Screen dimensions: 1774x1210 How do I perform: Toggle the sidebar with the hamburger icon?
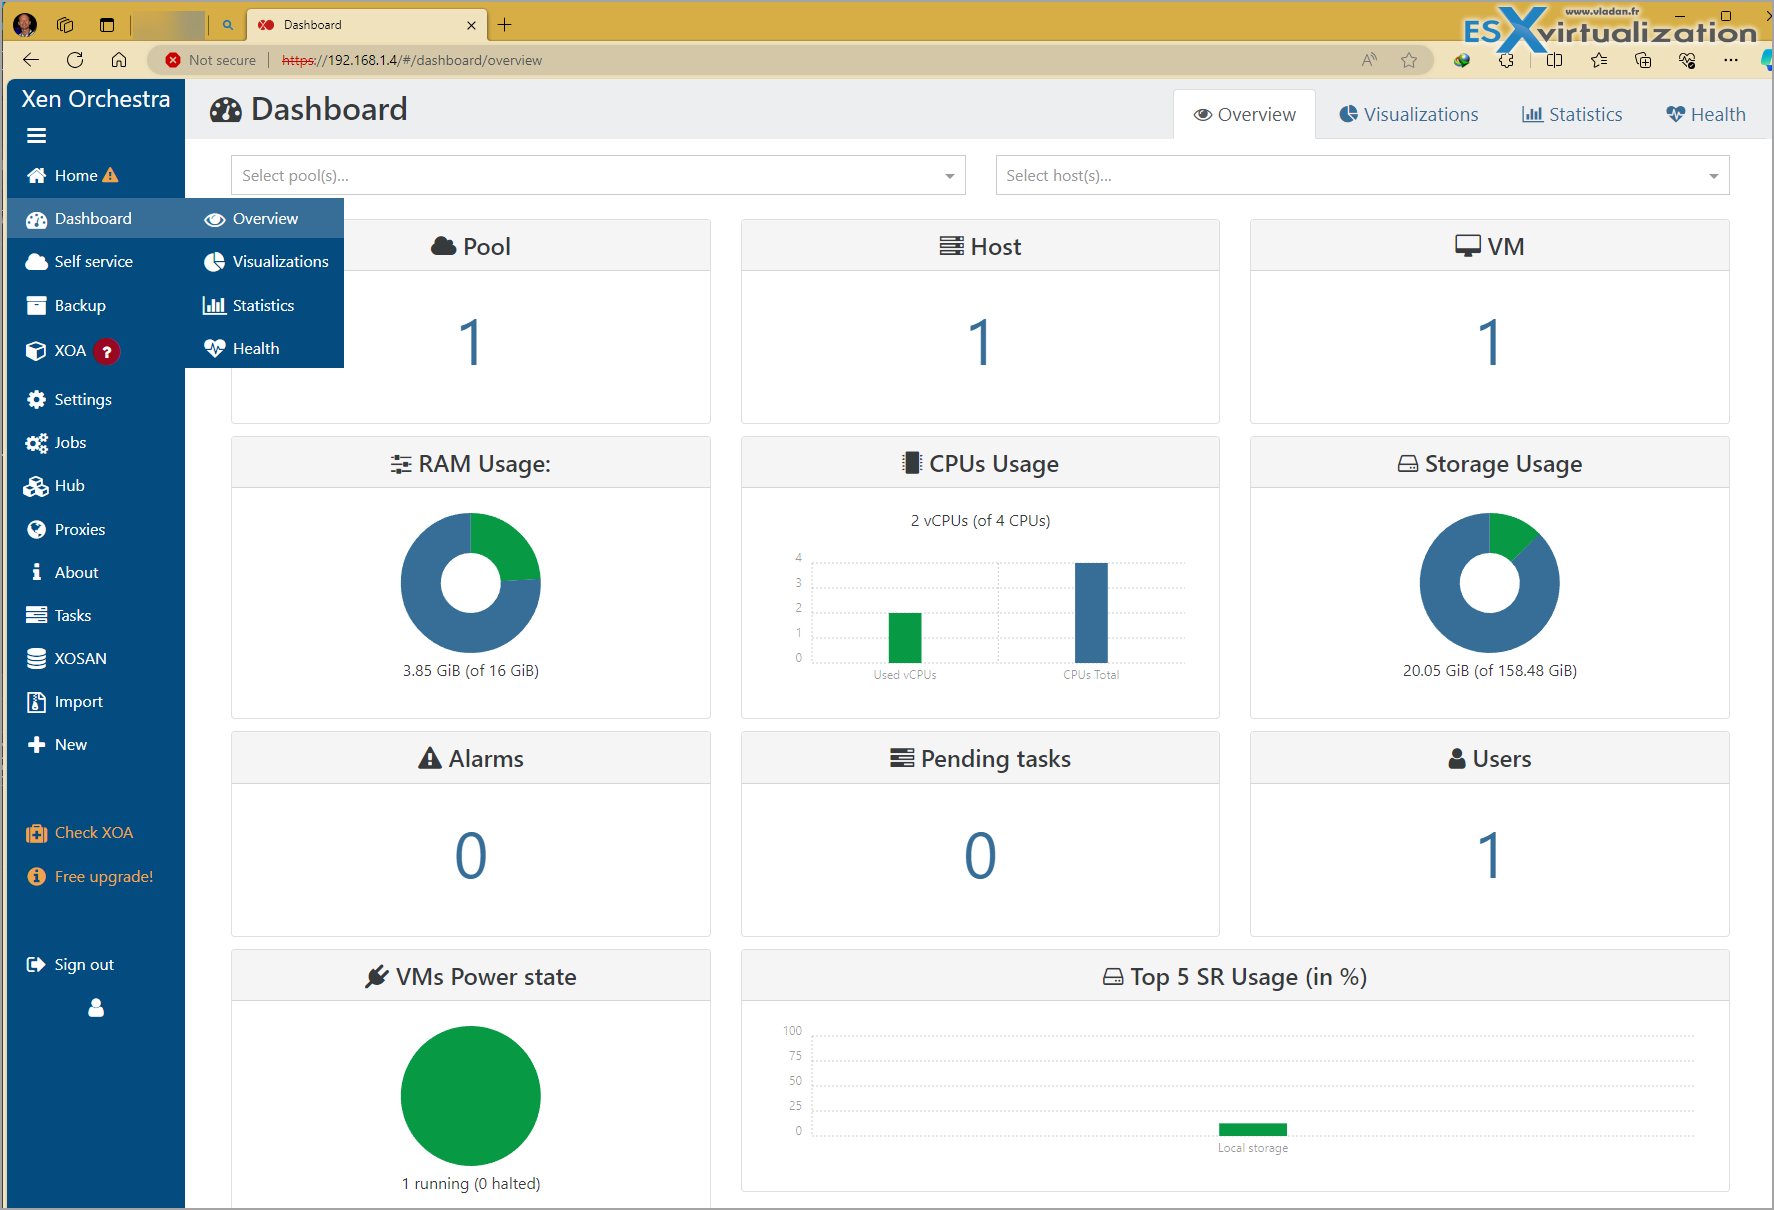[36, 135]
